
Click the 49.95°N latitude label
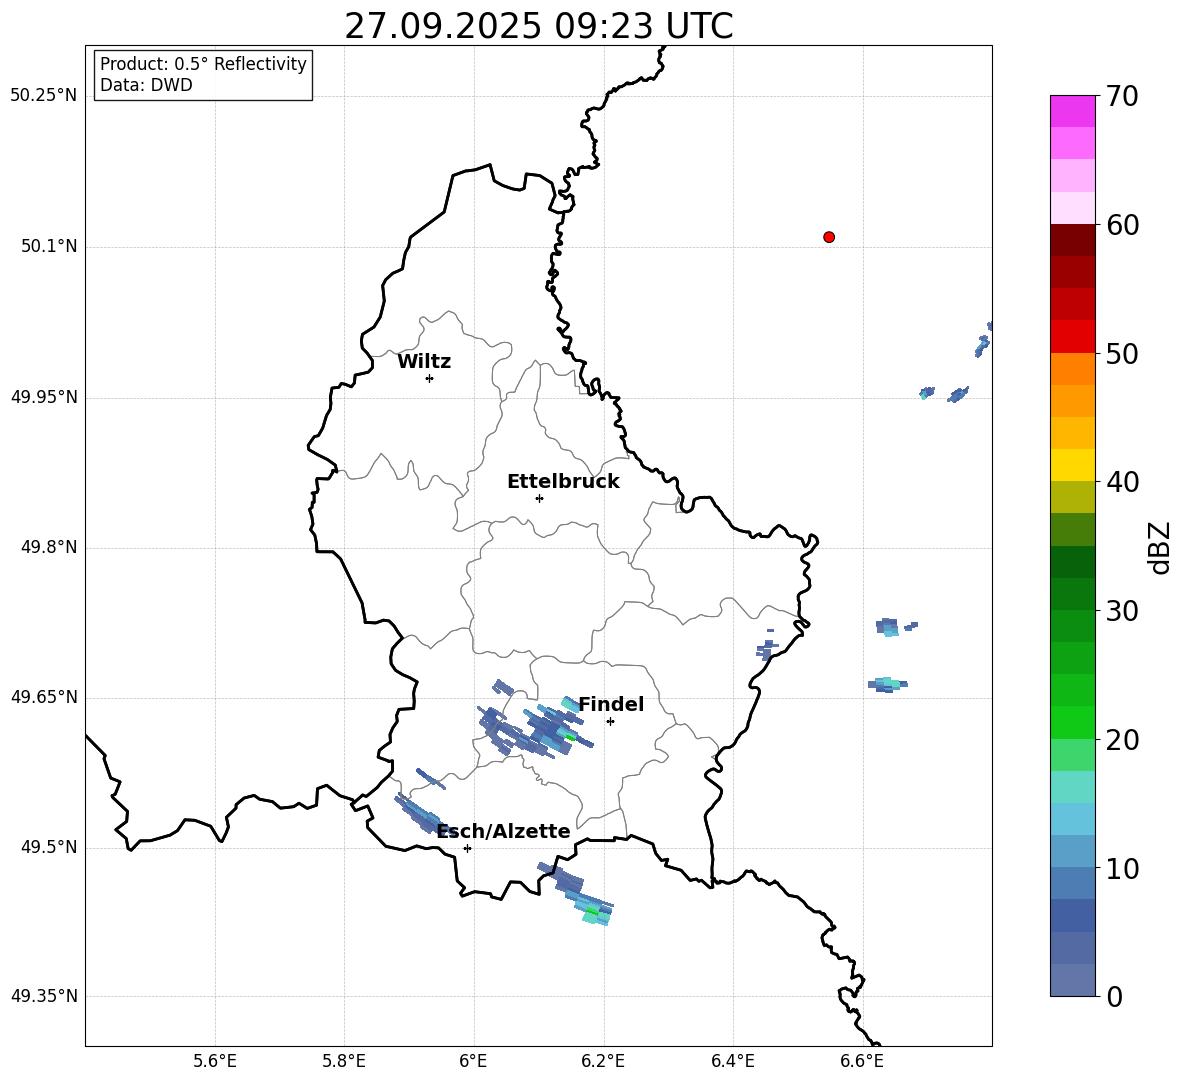(x=43, y=397)
